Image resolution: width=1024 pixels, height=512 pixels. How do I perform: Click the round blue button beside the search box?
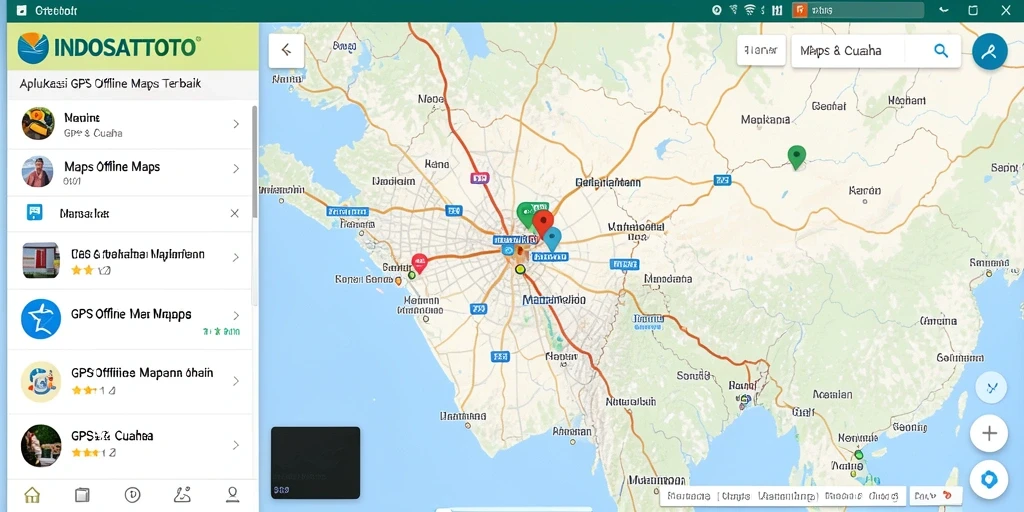[x=989, y=52]
